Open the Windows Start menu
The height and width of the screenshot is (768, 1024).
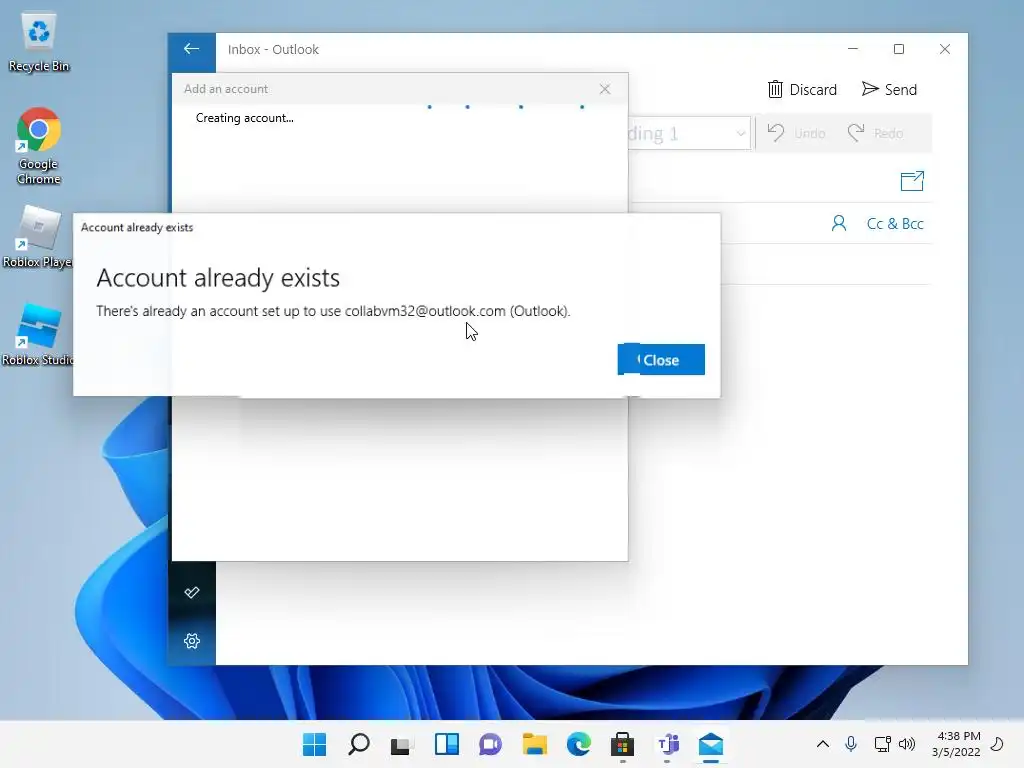click(x=314, y=744)
